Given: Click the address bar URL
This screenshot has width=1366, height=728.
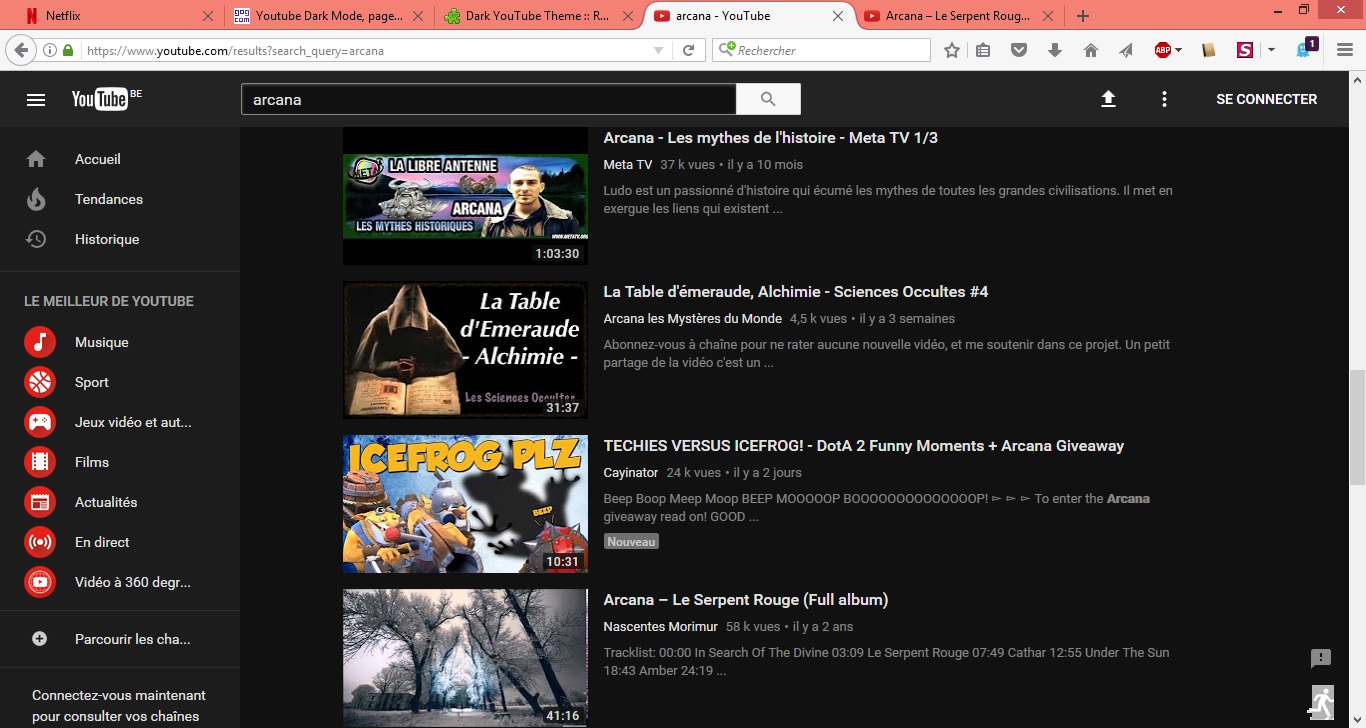Looking at the screenshot, I should (235, 50).
